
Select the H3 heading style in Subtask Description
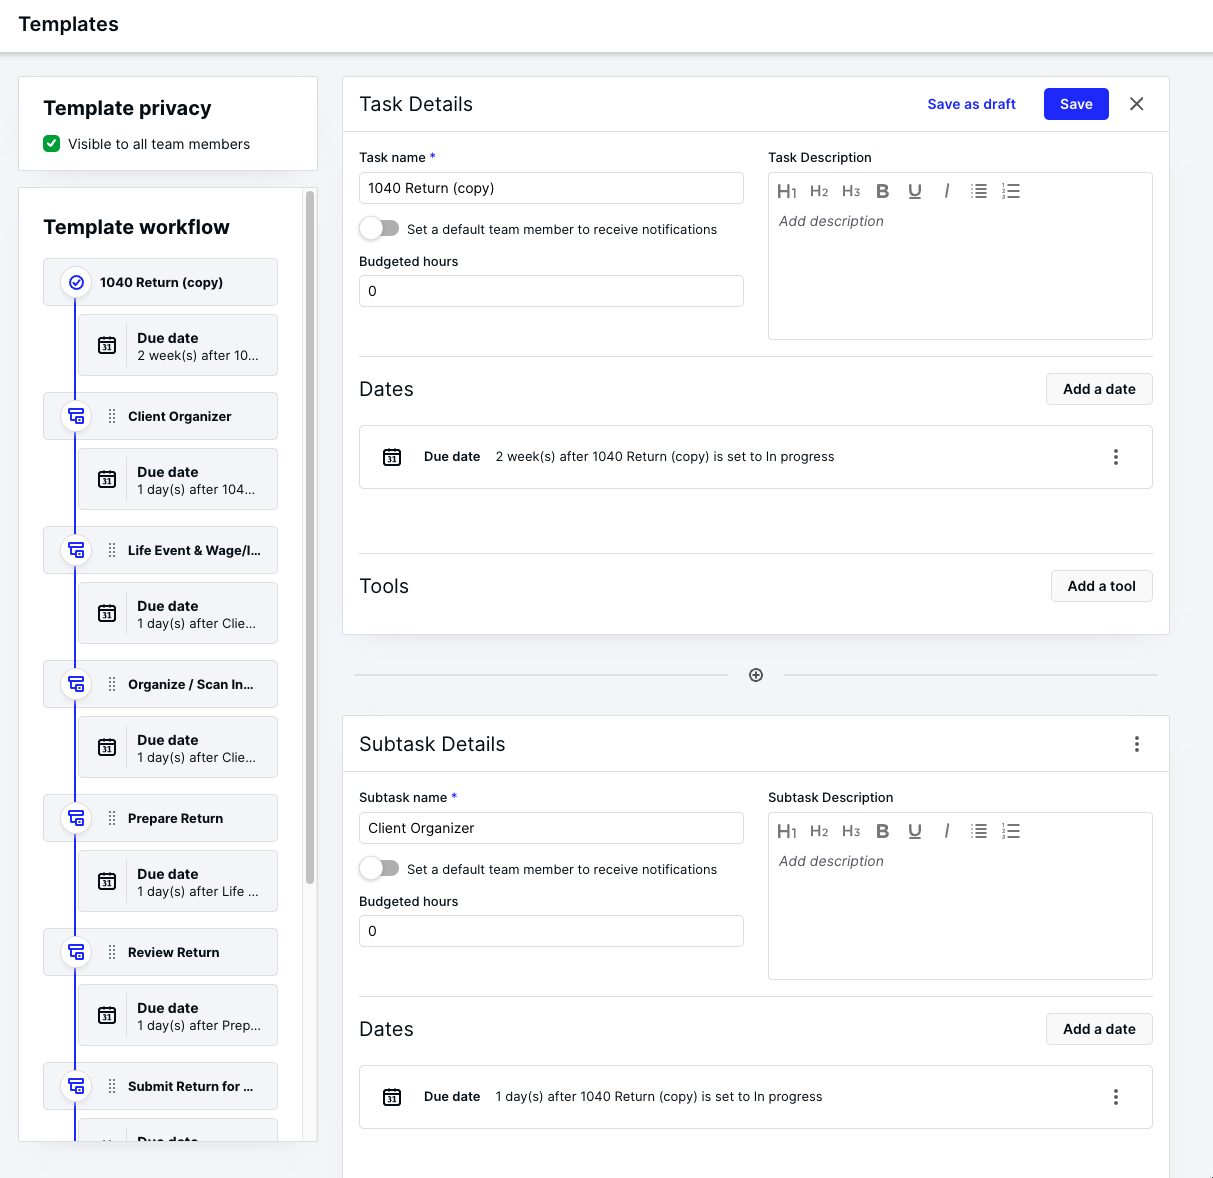pyautogui.click(x=851, y=831)
